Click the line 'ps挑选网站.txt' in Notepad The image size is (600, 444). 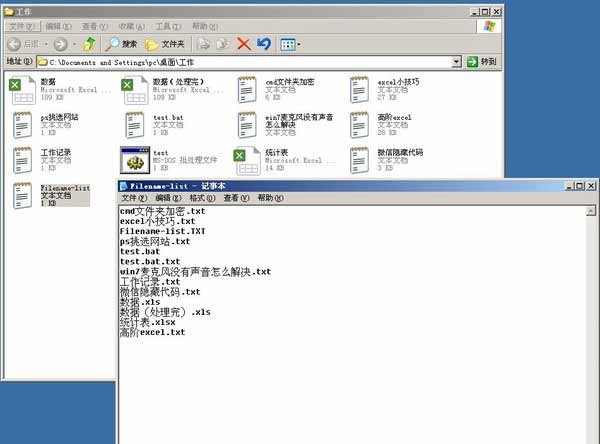(x=155, y=242)
